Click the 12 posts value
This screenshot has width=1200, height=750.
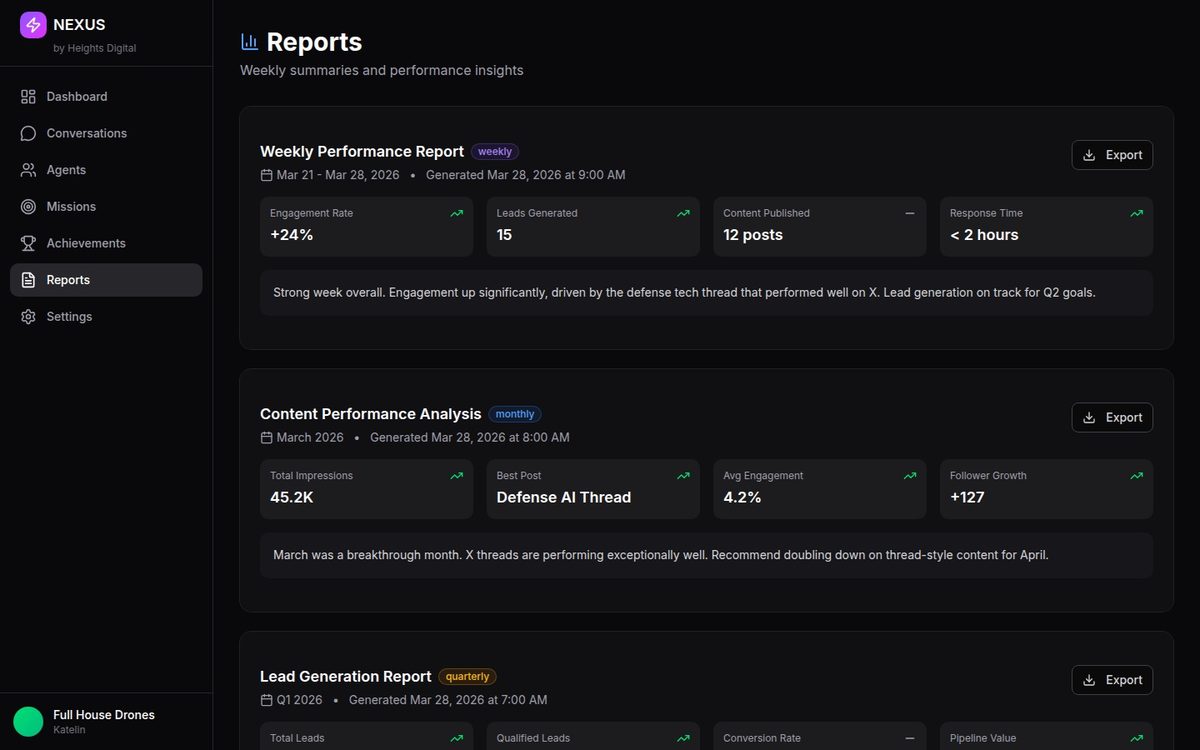point(753,235)
